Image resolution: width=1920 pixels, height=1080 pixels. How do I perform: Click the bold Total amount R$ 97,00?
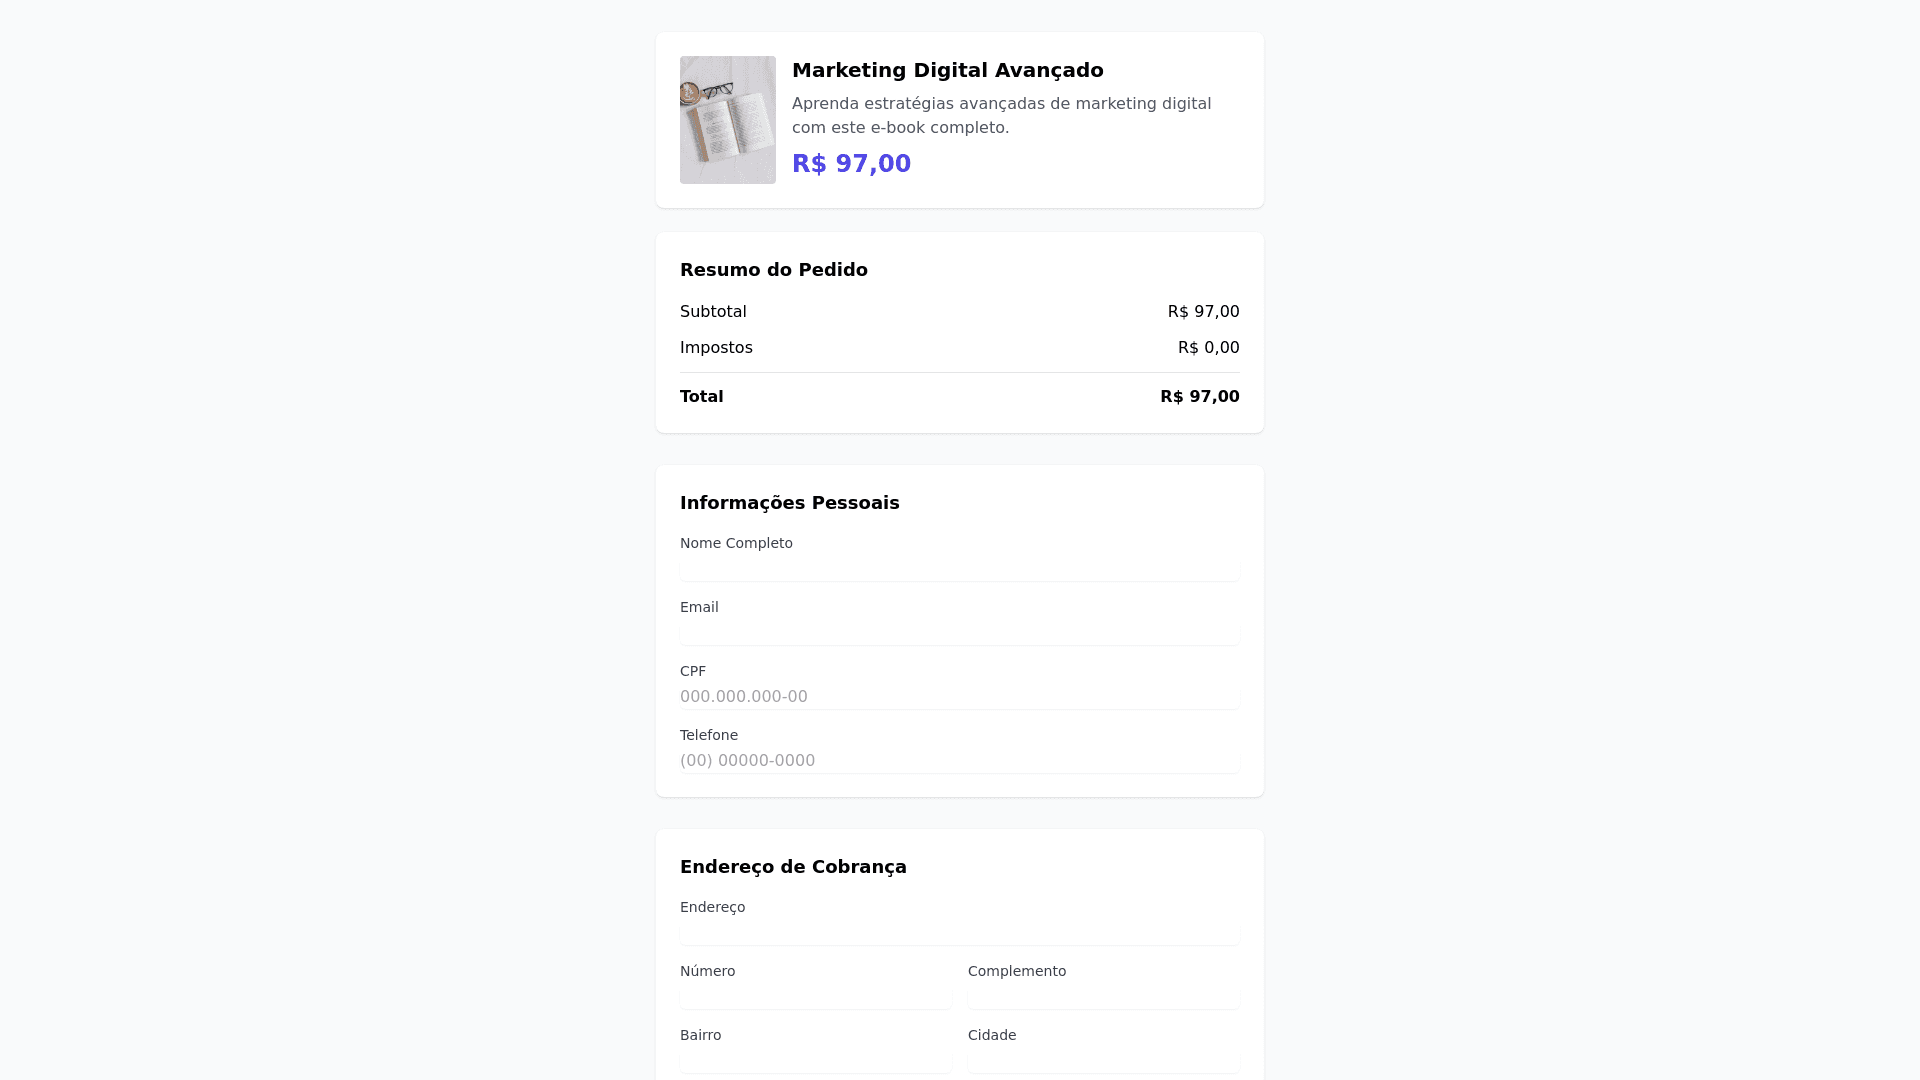(x=1199, y=397)
